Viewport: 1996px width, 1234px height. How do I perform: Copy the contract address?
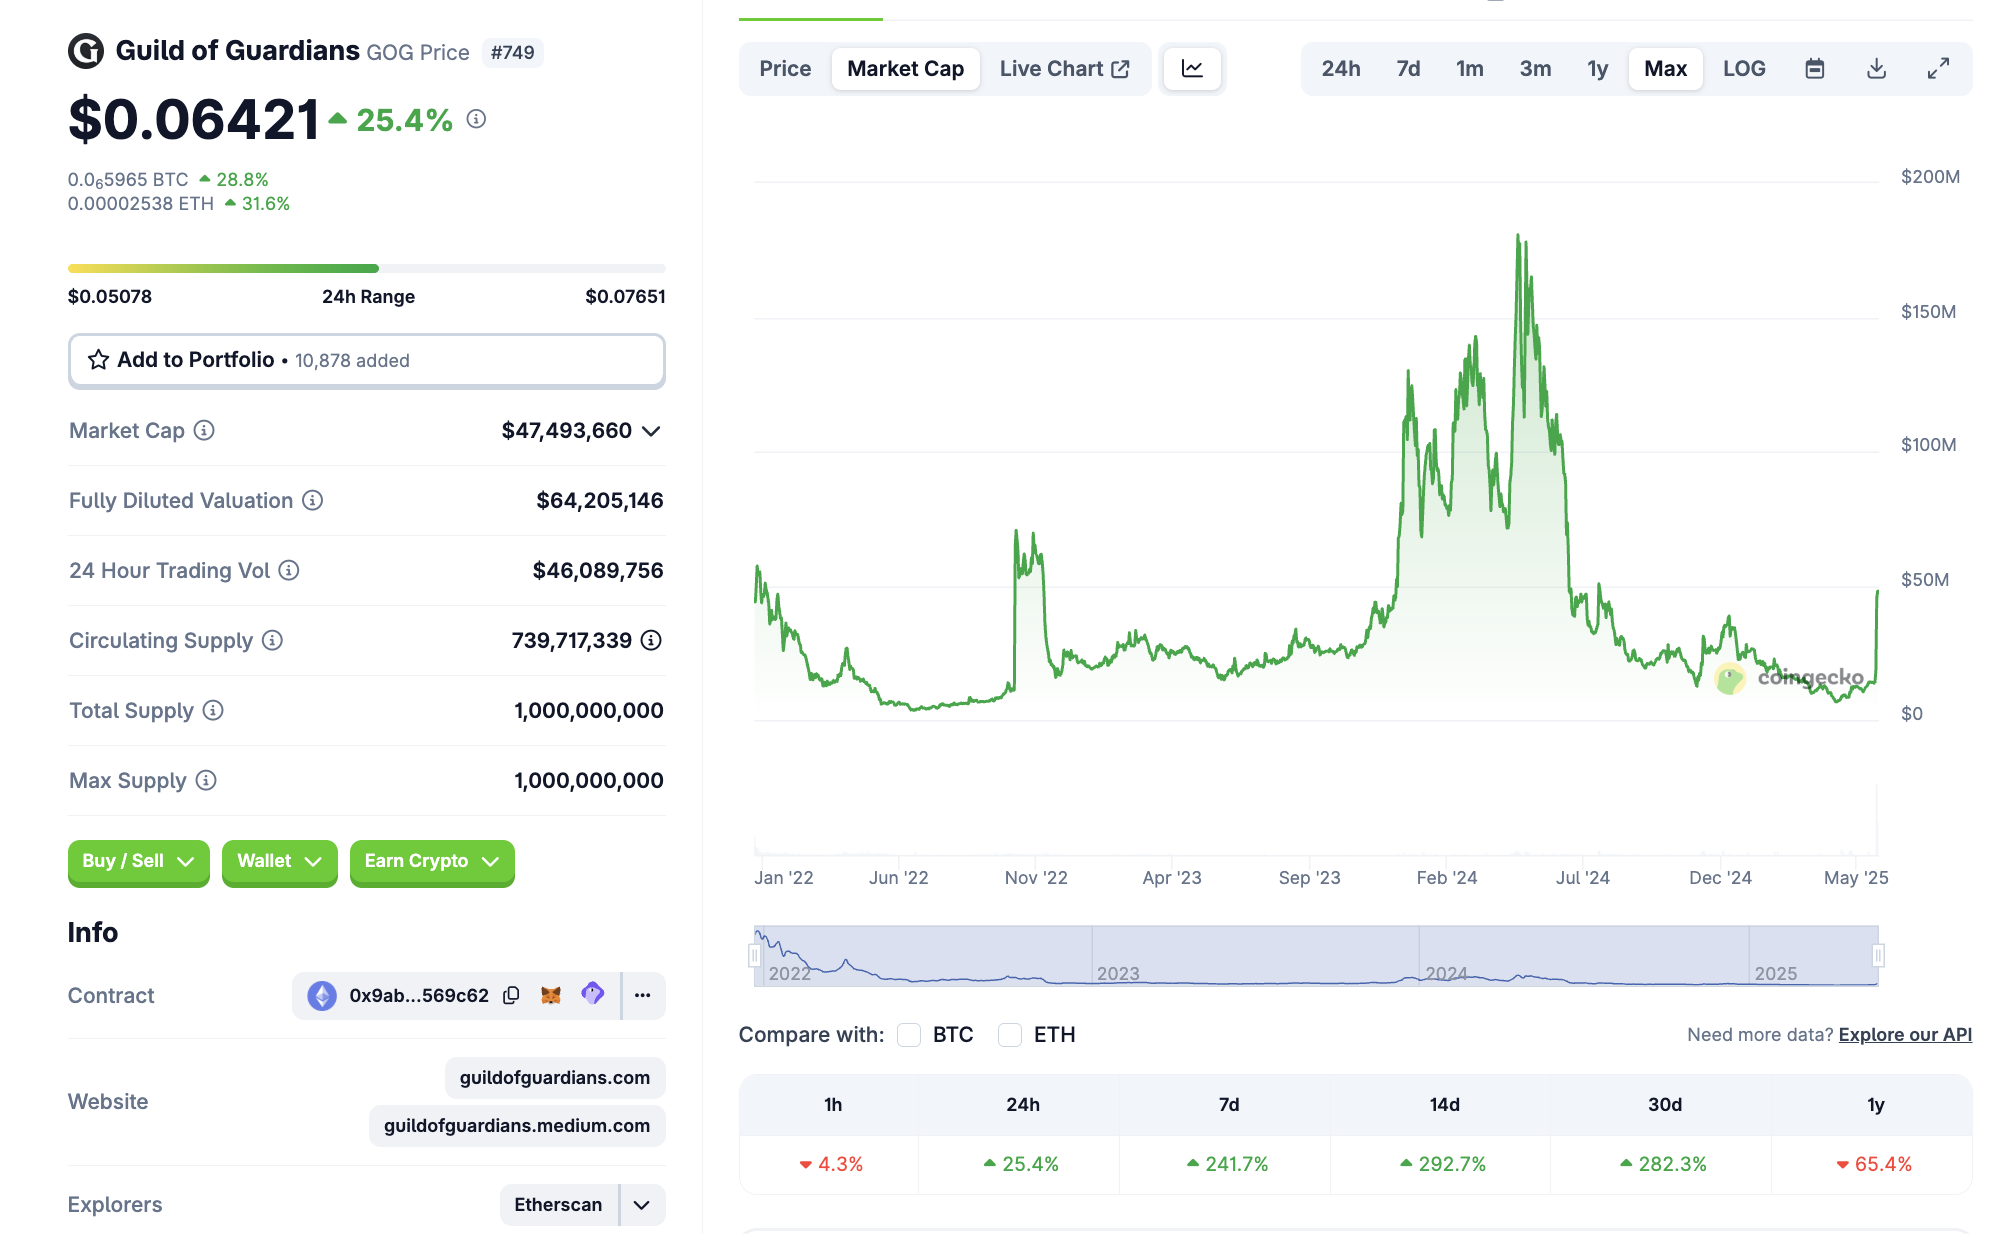pyautogui.click(x=511, y=995)
